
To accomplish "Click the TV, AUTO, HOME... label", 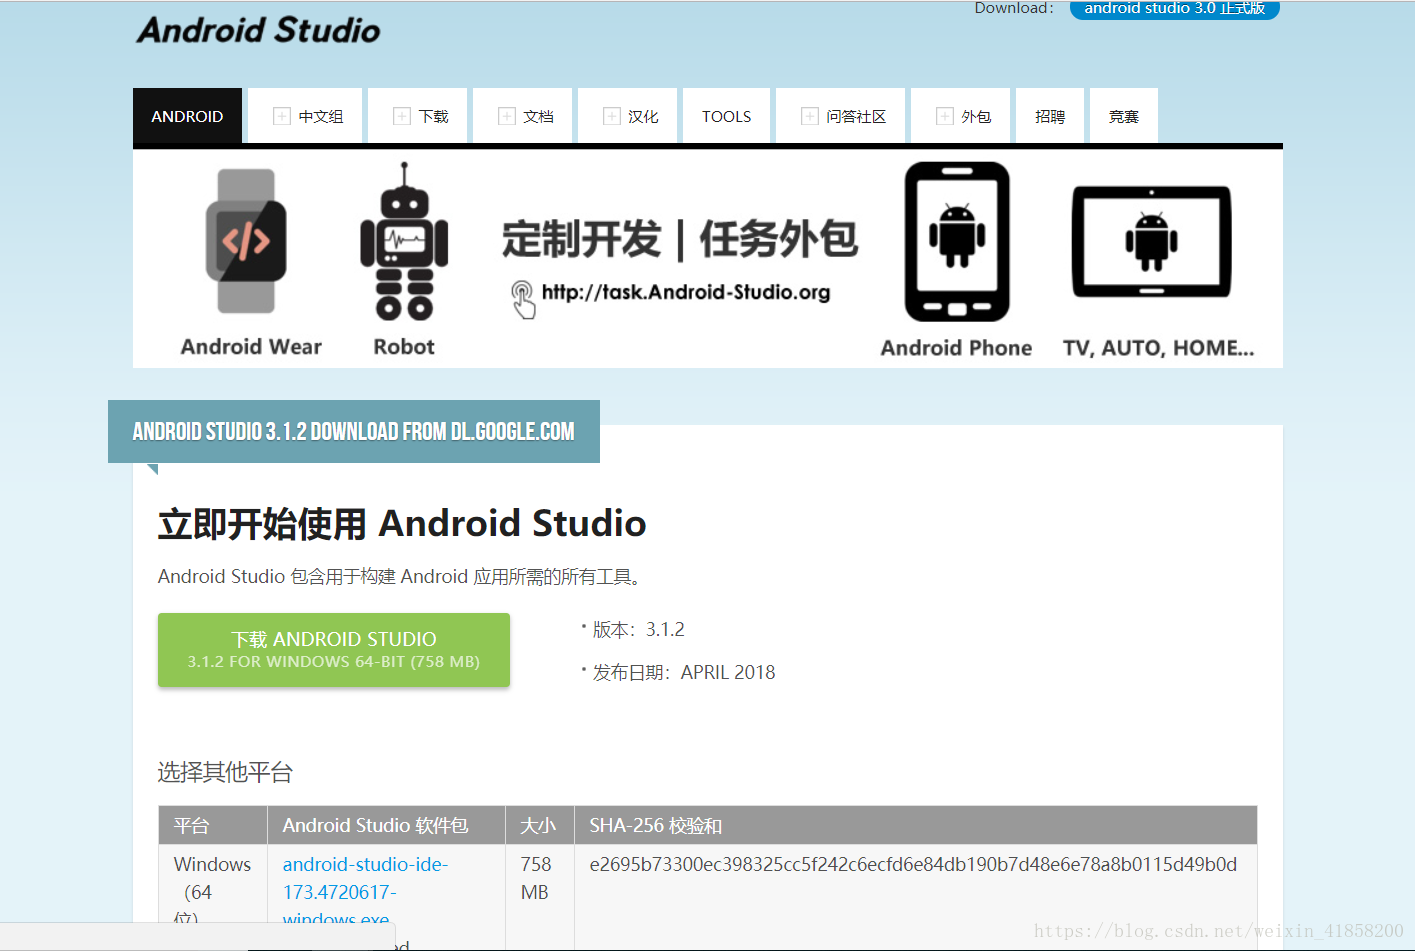I will (1158, 348).
